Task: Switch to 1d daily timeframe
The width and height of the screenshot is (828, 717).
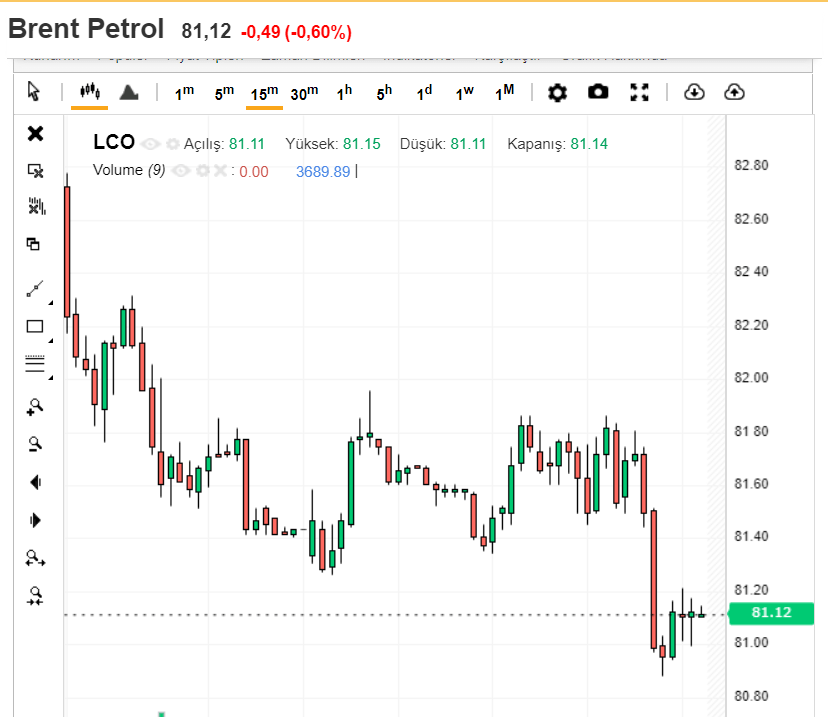Action: tap(424, 92)
